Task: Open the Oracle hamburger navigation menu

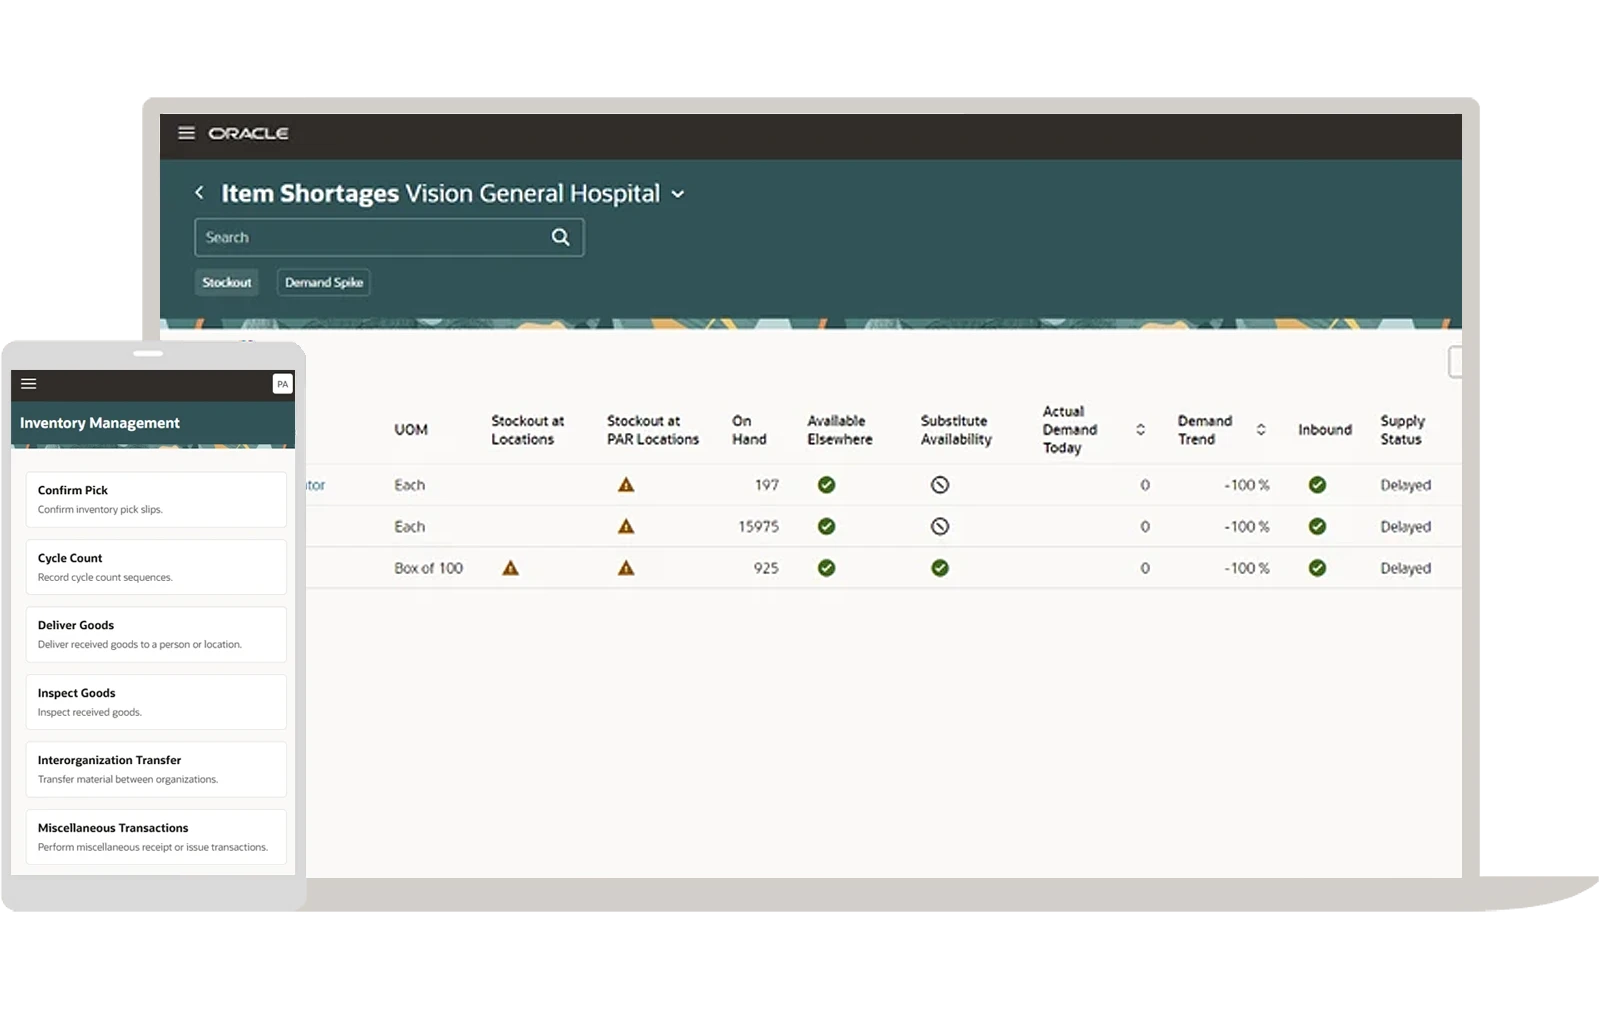Action: [x=186, y=133]
